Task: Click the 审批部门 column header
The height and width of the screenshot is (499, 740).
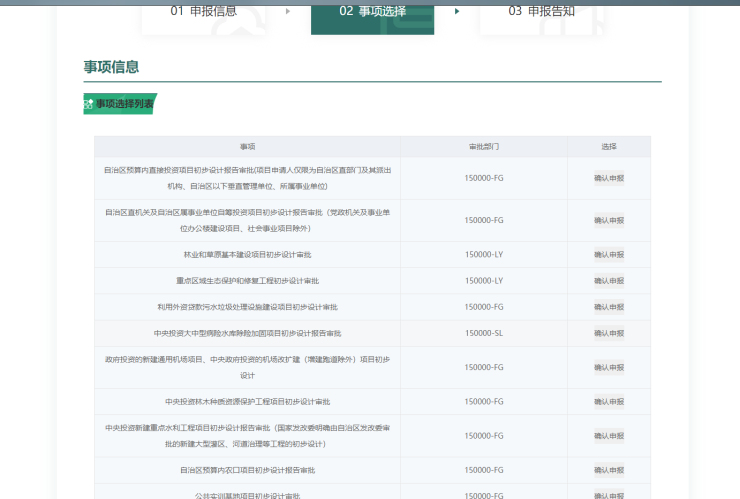Action: point(484,147)
